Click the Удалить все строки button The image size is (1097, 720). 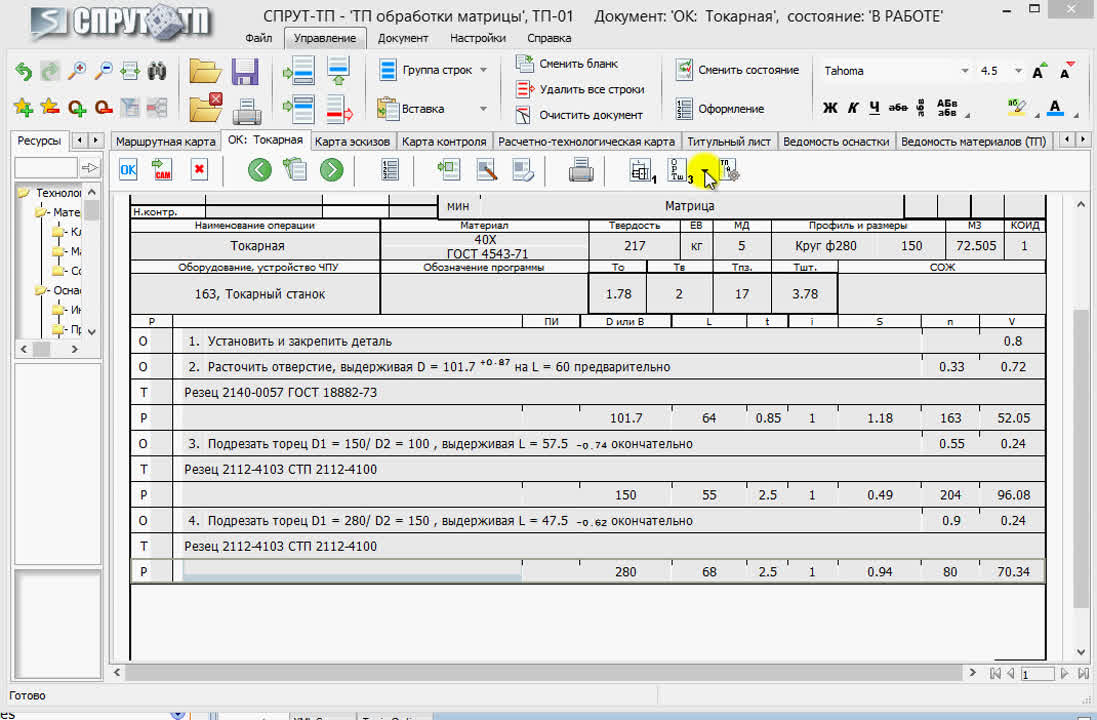tap(580, 89)
